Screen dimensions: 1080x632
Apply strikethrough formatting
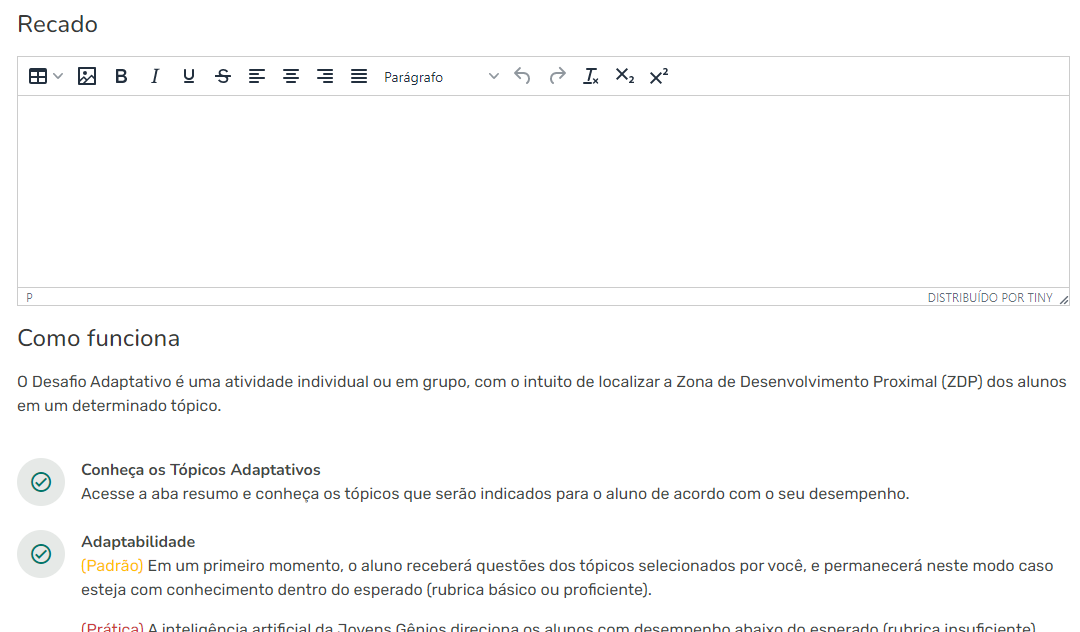click(223, 76)
